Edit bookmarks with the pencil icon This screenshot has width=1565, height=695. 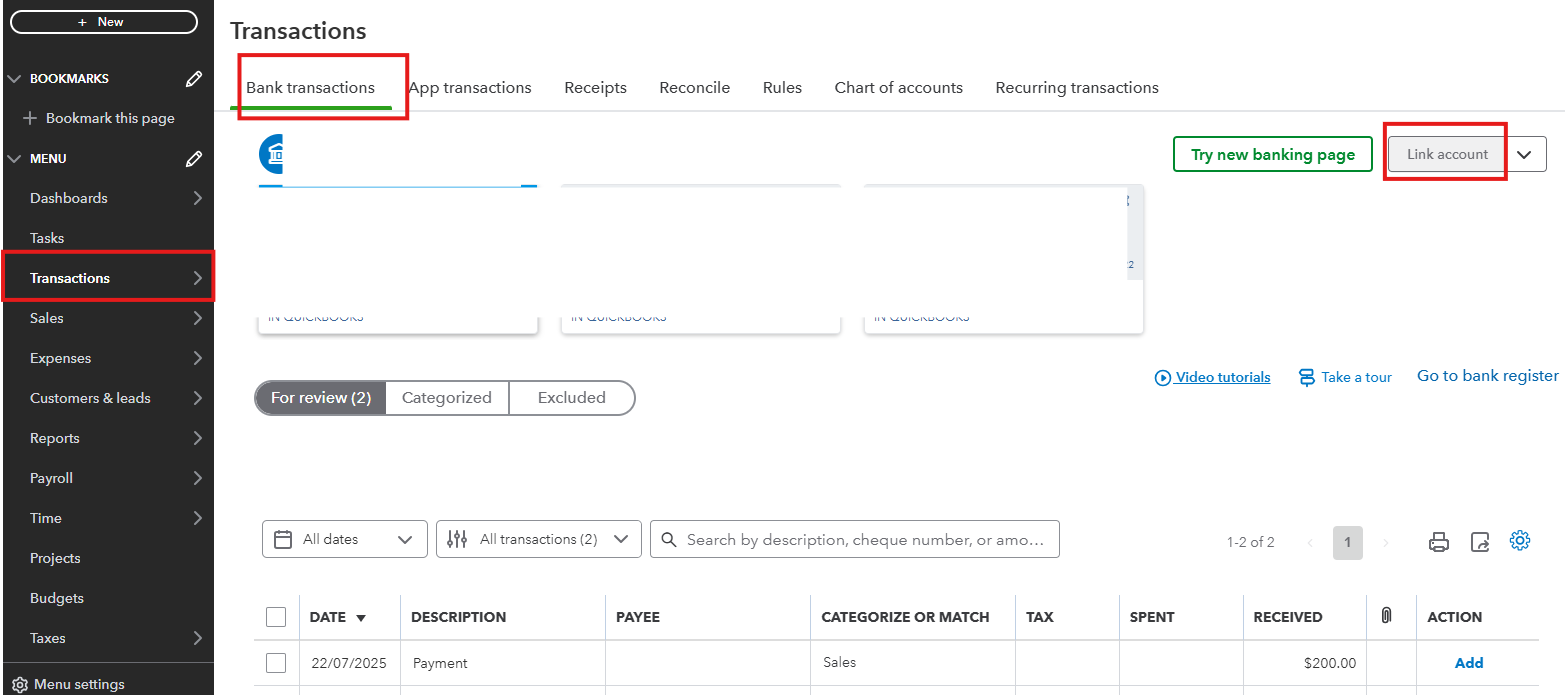(194, 79)
